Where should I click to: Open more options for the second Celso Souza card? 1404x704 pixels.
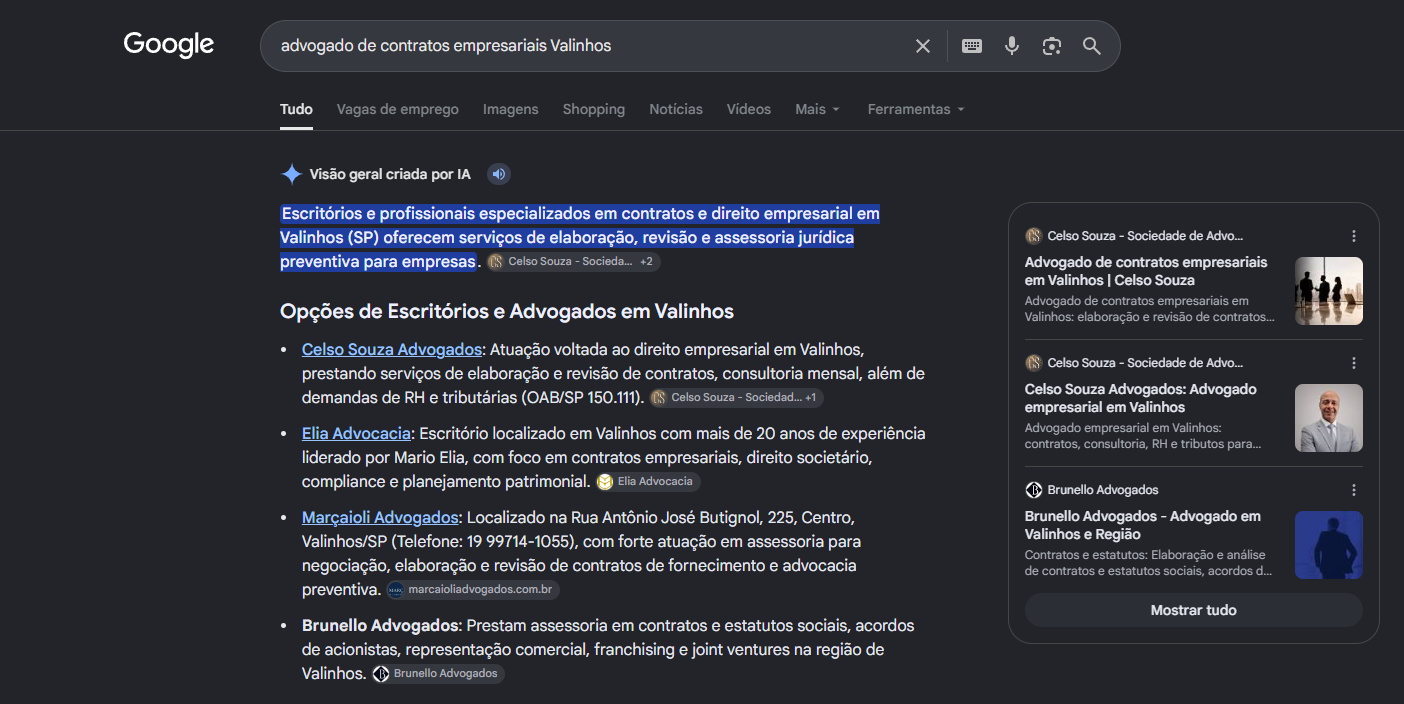1354,363
